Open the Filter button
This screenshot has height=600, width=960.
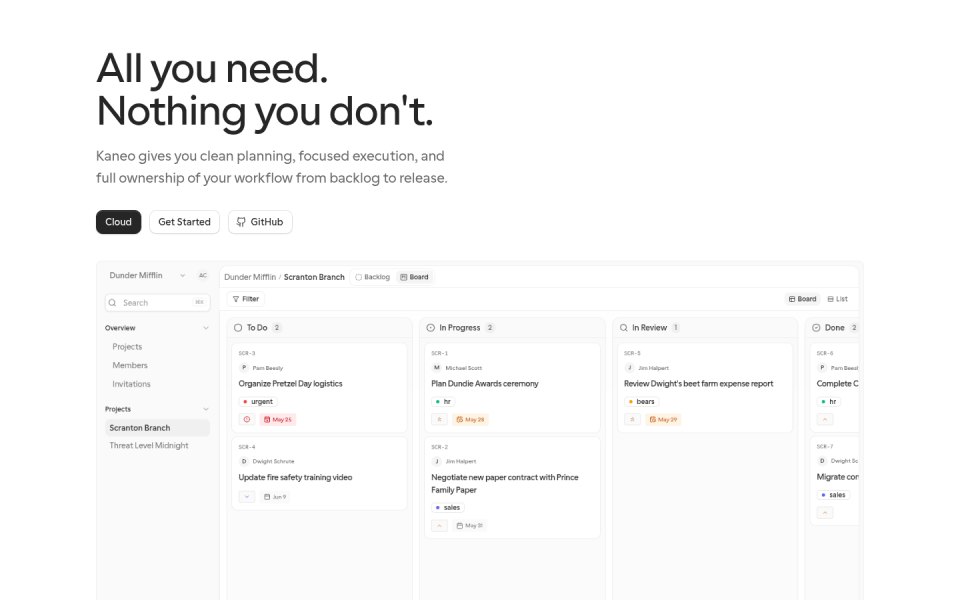[x=246, y=299]
